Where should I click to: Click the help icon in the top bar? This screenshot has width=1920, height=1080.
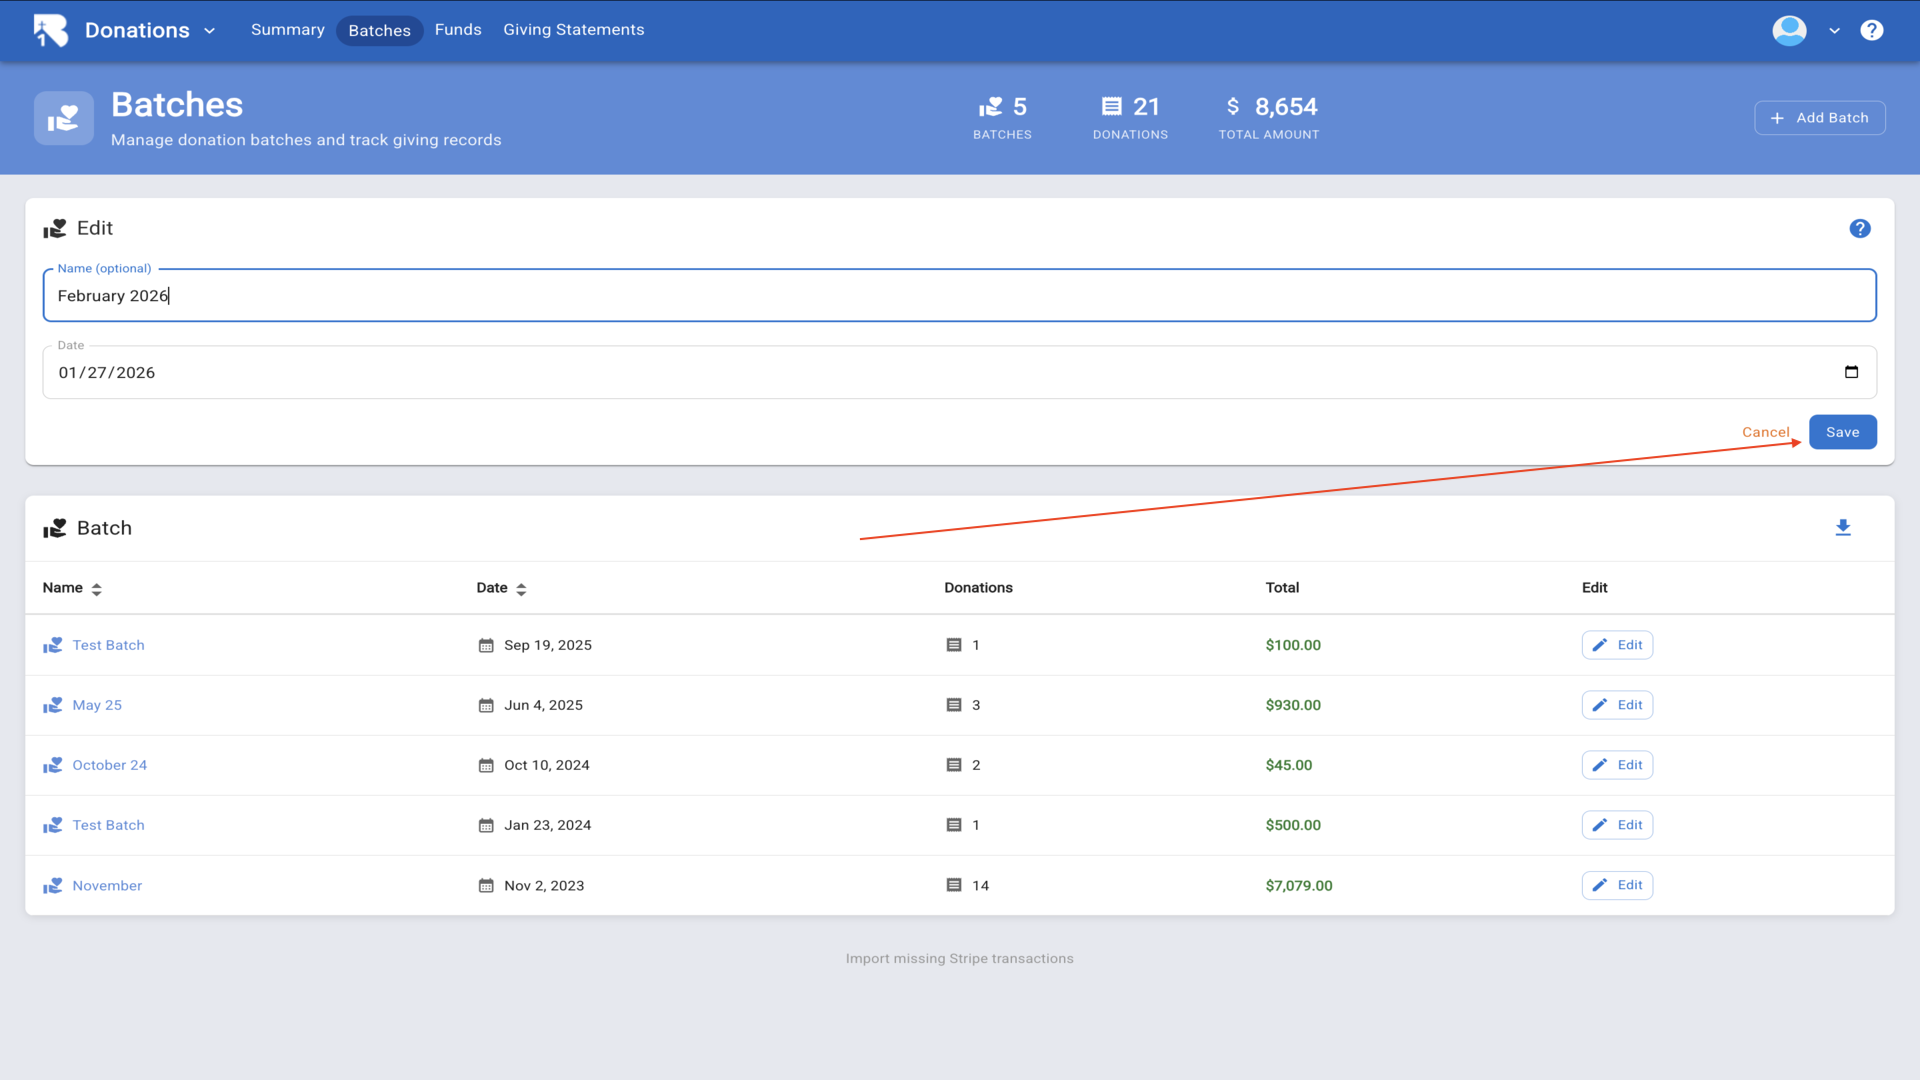point(1871,30)
